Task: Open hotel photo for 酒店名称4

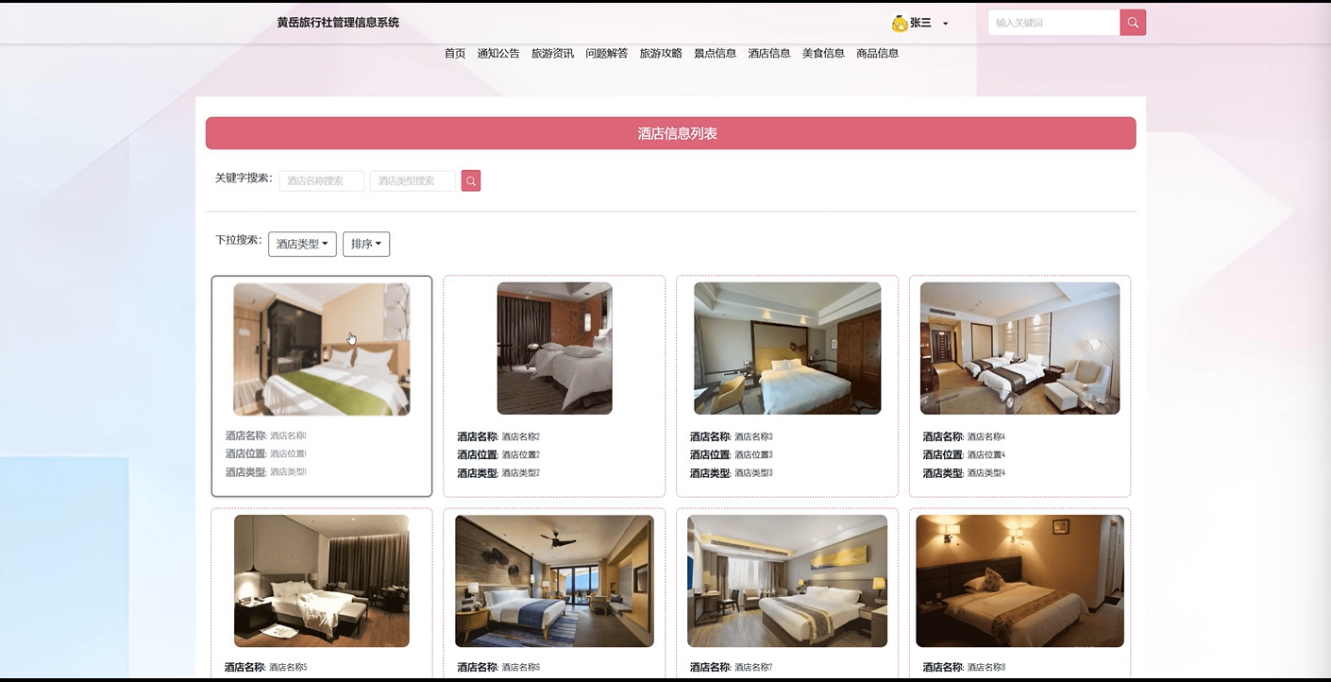Action: (x=1020, y=348)
